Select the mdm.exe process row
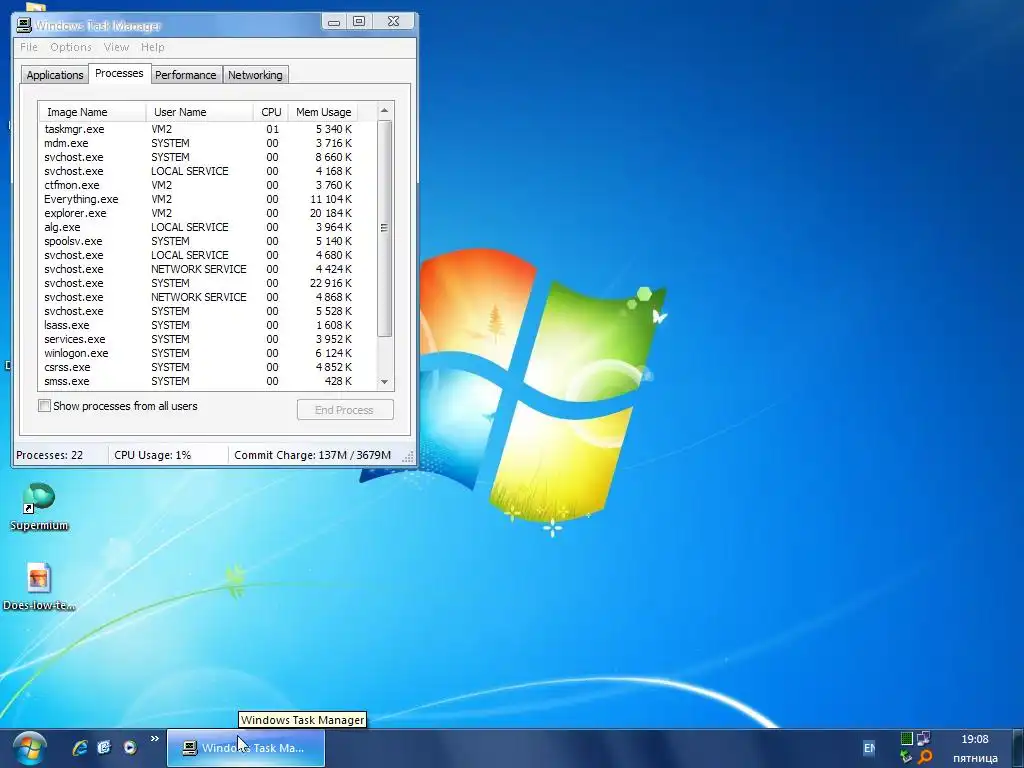This screenshot has height=768, width=1024. pos(198,143)
